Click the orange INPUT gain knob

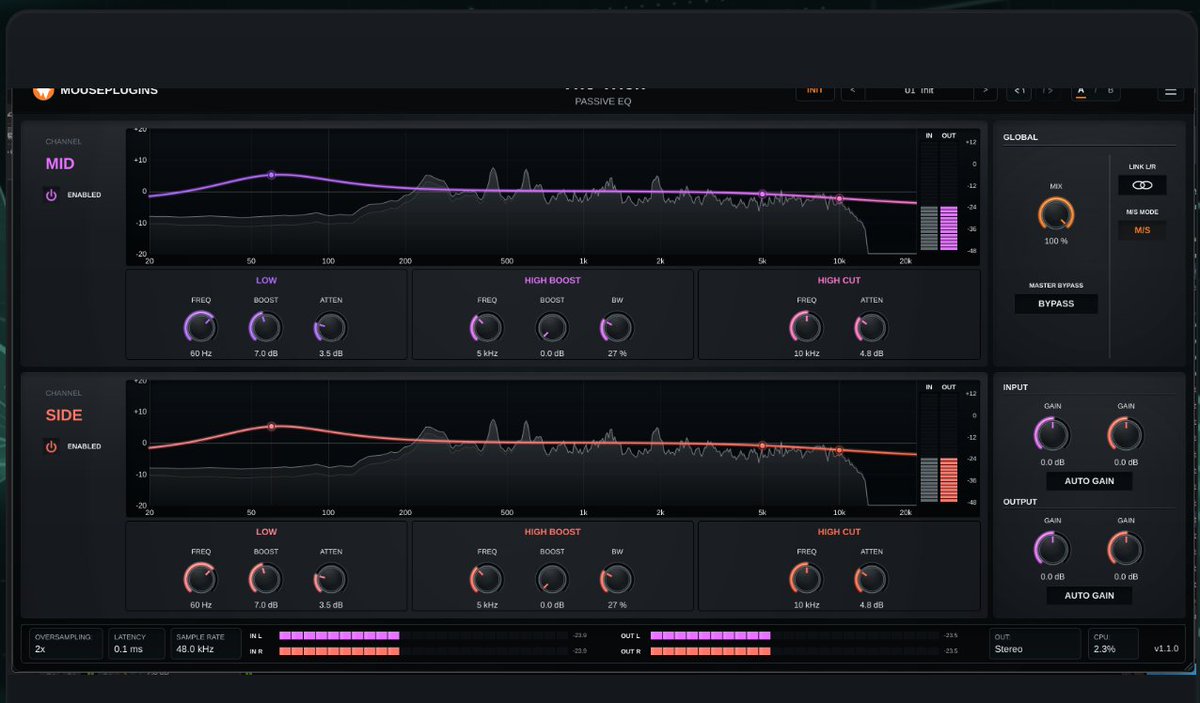coord(1125,434)
